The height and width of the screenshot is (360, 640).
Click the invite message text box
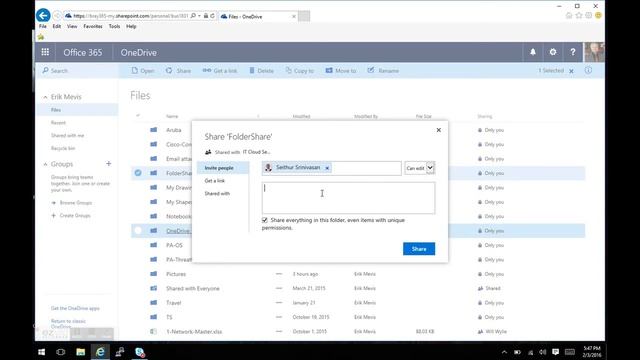(348, 198)
